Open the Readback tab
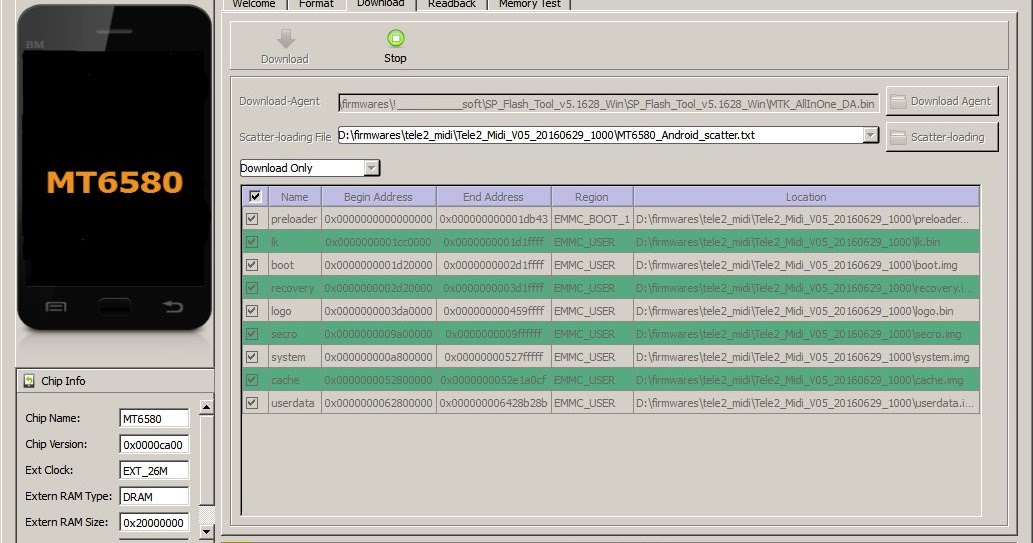 452,4
